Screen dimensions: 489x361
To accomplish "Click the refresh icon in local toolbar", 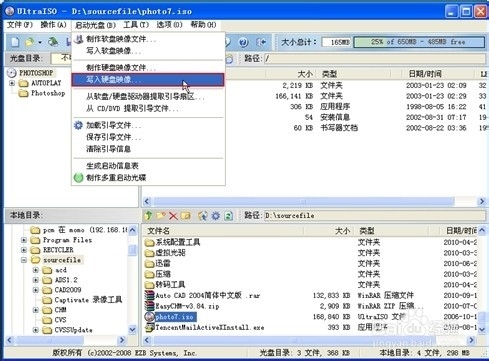I will point(228,216).
